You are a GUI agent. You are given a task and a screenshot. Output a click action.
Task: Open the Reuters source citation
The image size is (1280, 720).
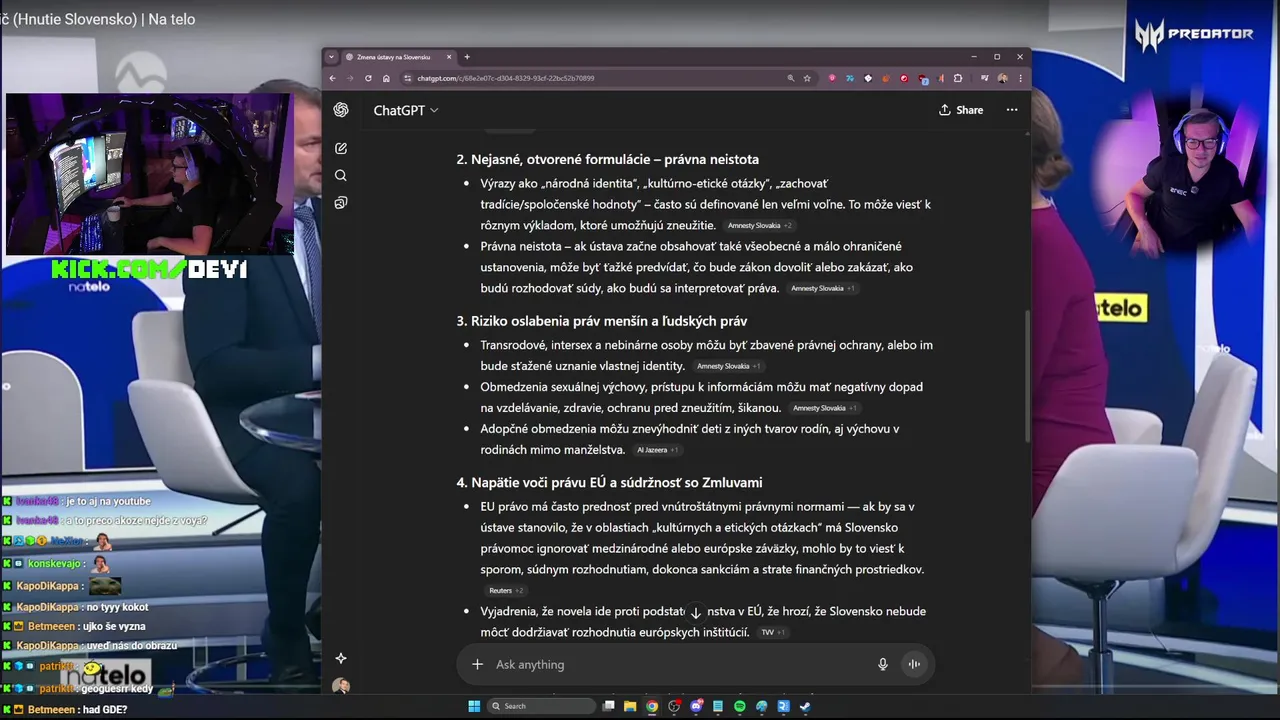(505, 591)
